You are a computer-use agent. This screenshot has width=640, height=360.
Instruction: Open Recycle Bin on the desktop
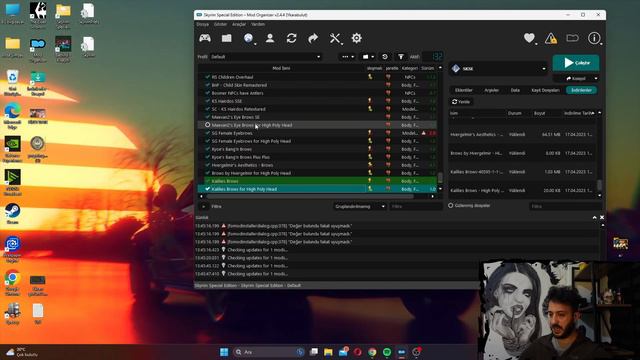pyautogui.click(x=13, y=82)
